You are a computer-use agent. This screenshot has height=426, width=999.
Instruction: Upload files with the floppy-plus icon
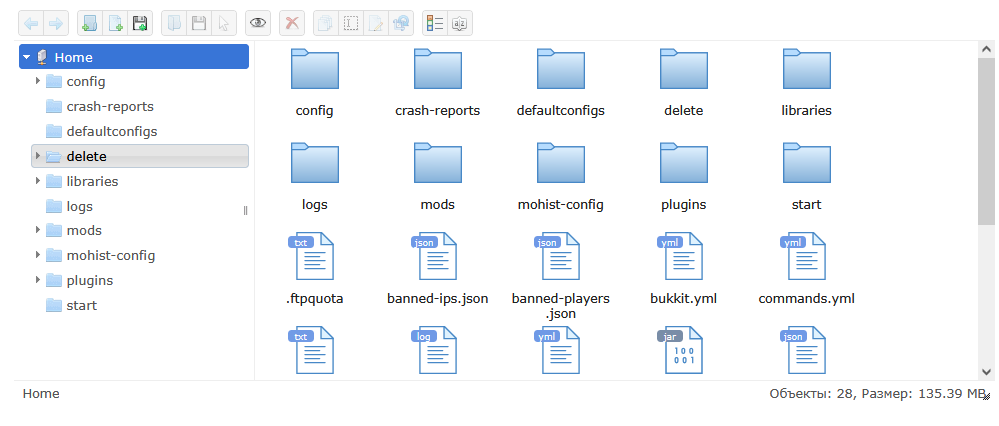coord(140,24)
